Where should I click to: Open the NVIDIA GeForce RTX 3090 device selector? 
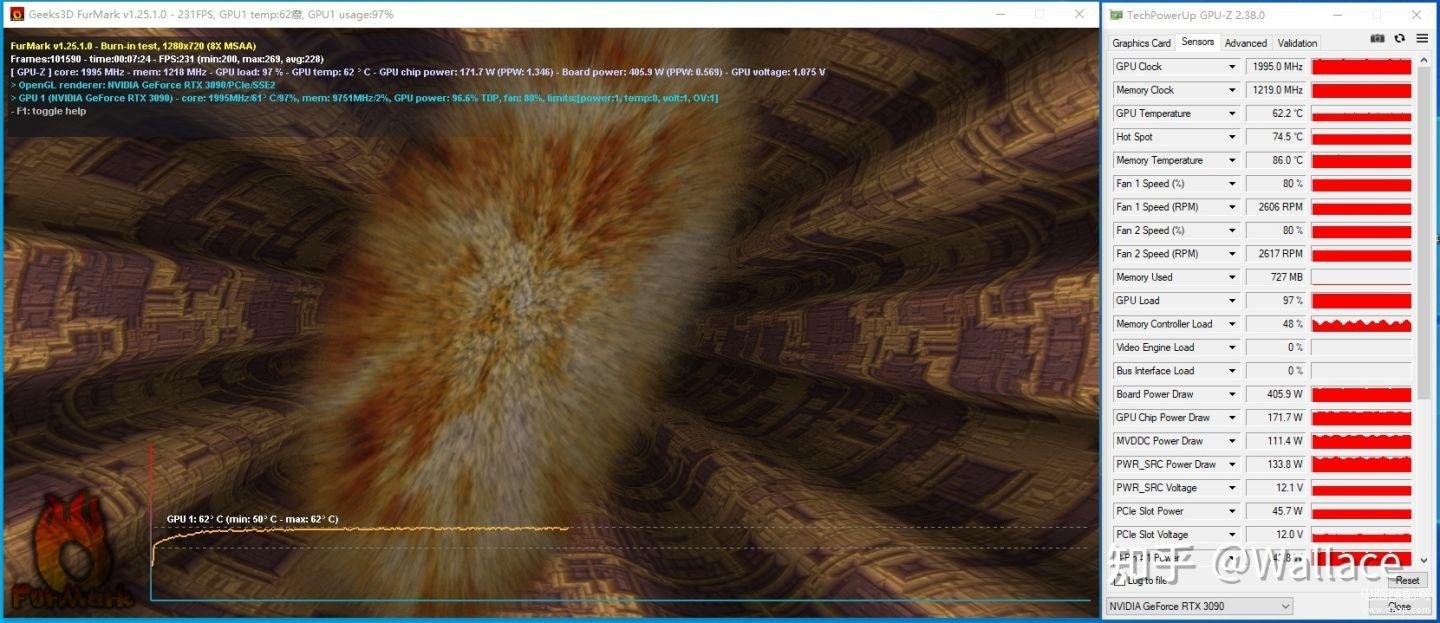(1200, 606)
